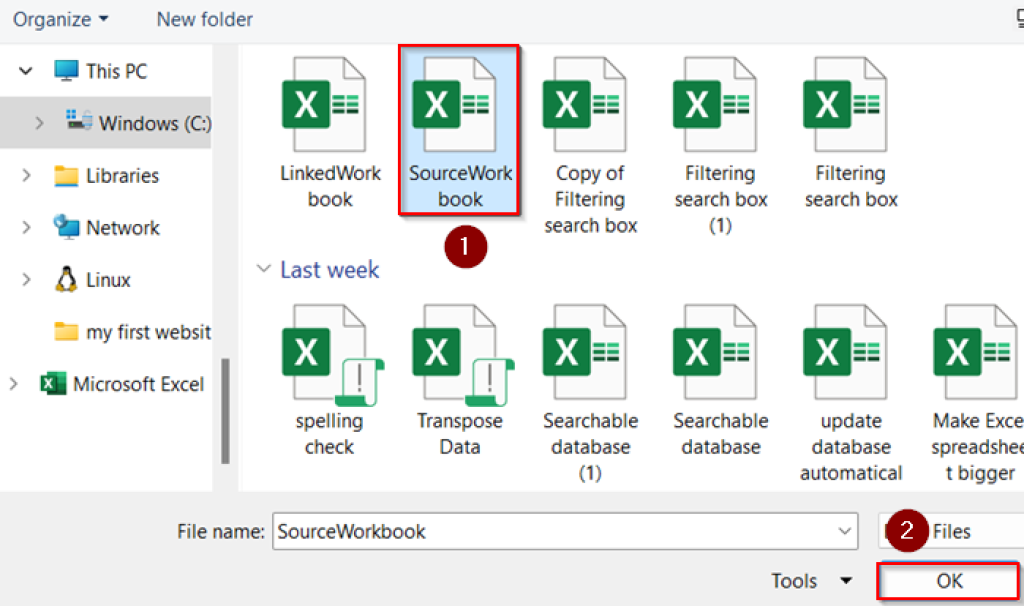Open the Tools dropdown
The image size is (1024, 606).
click(x=814, y=581)
